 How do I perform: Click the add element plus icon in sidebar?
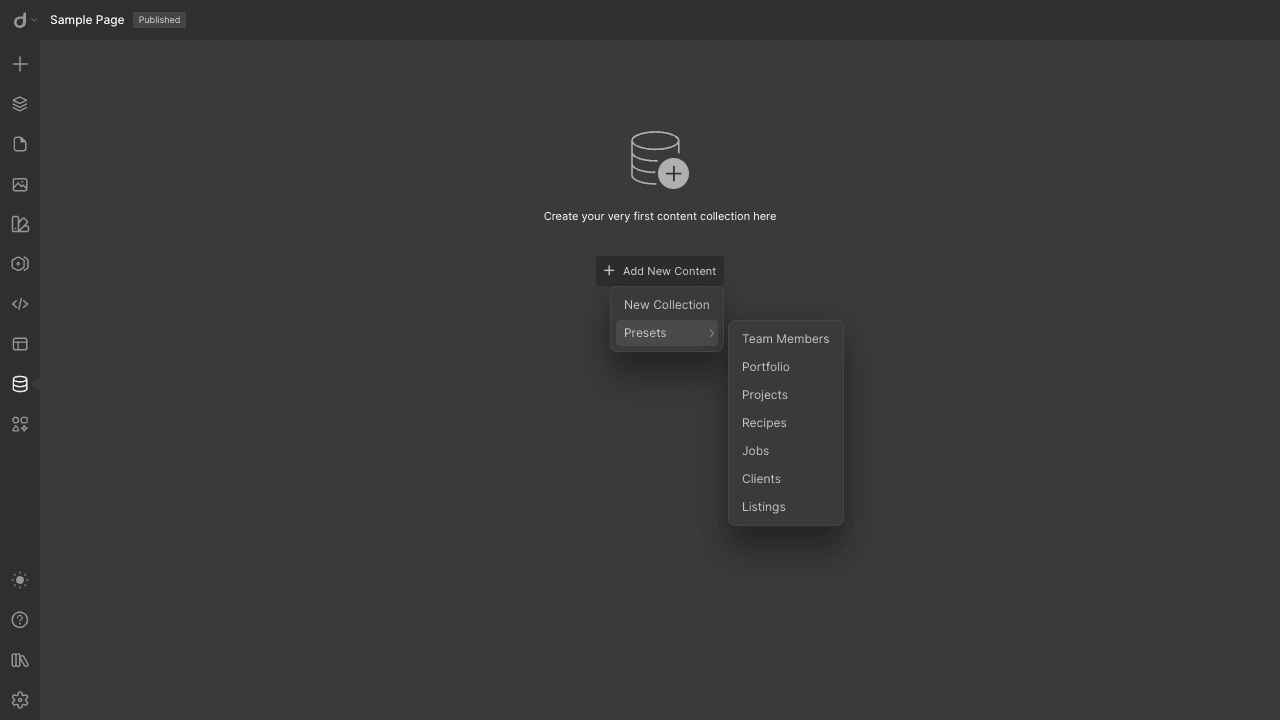[x=20, y=64]
